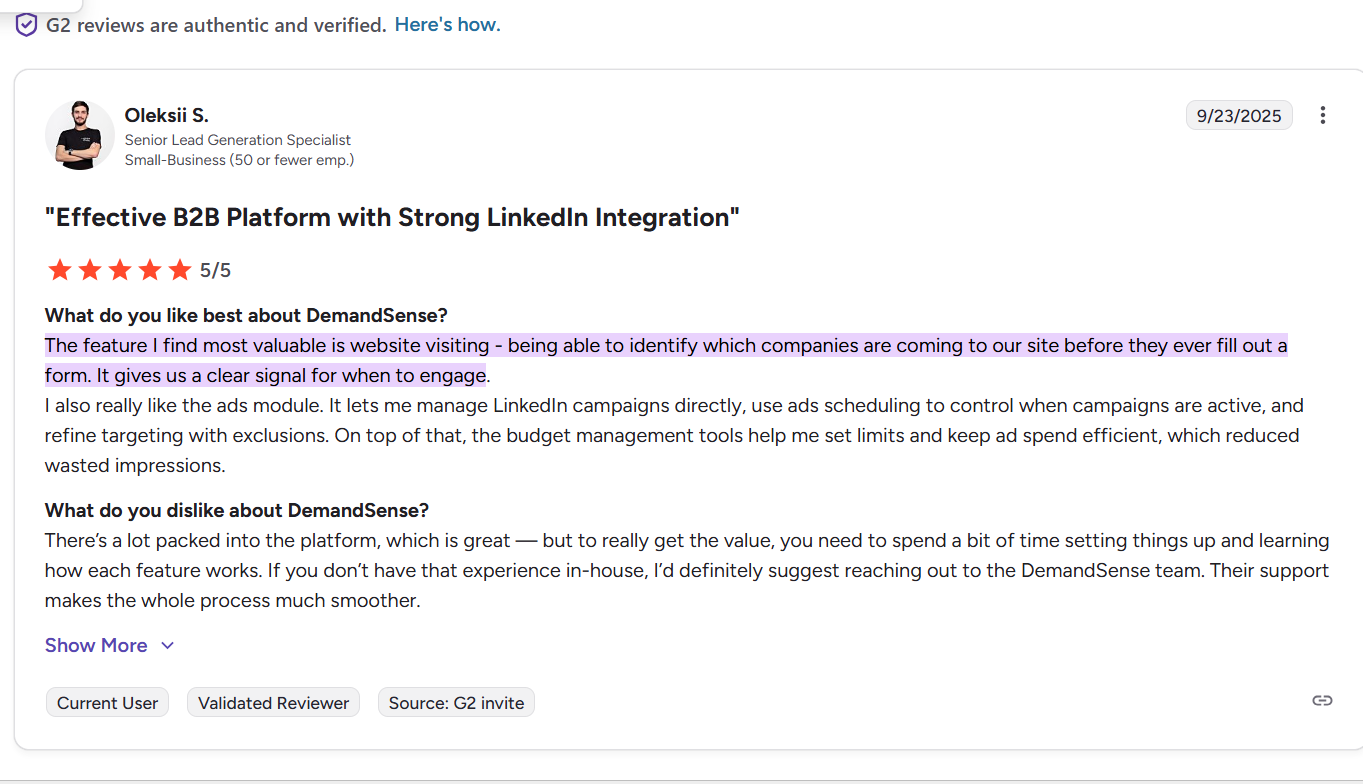Select the Current User tag
1363x784 pixels.
tap(107, 702)
